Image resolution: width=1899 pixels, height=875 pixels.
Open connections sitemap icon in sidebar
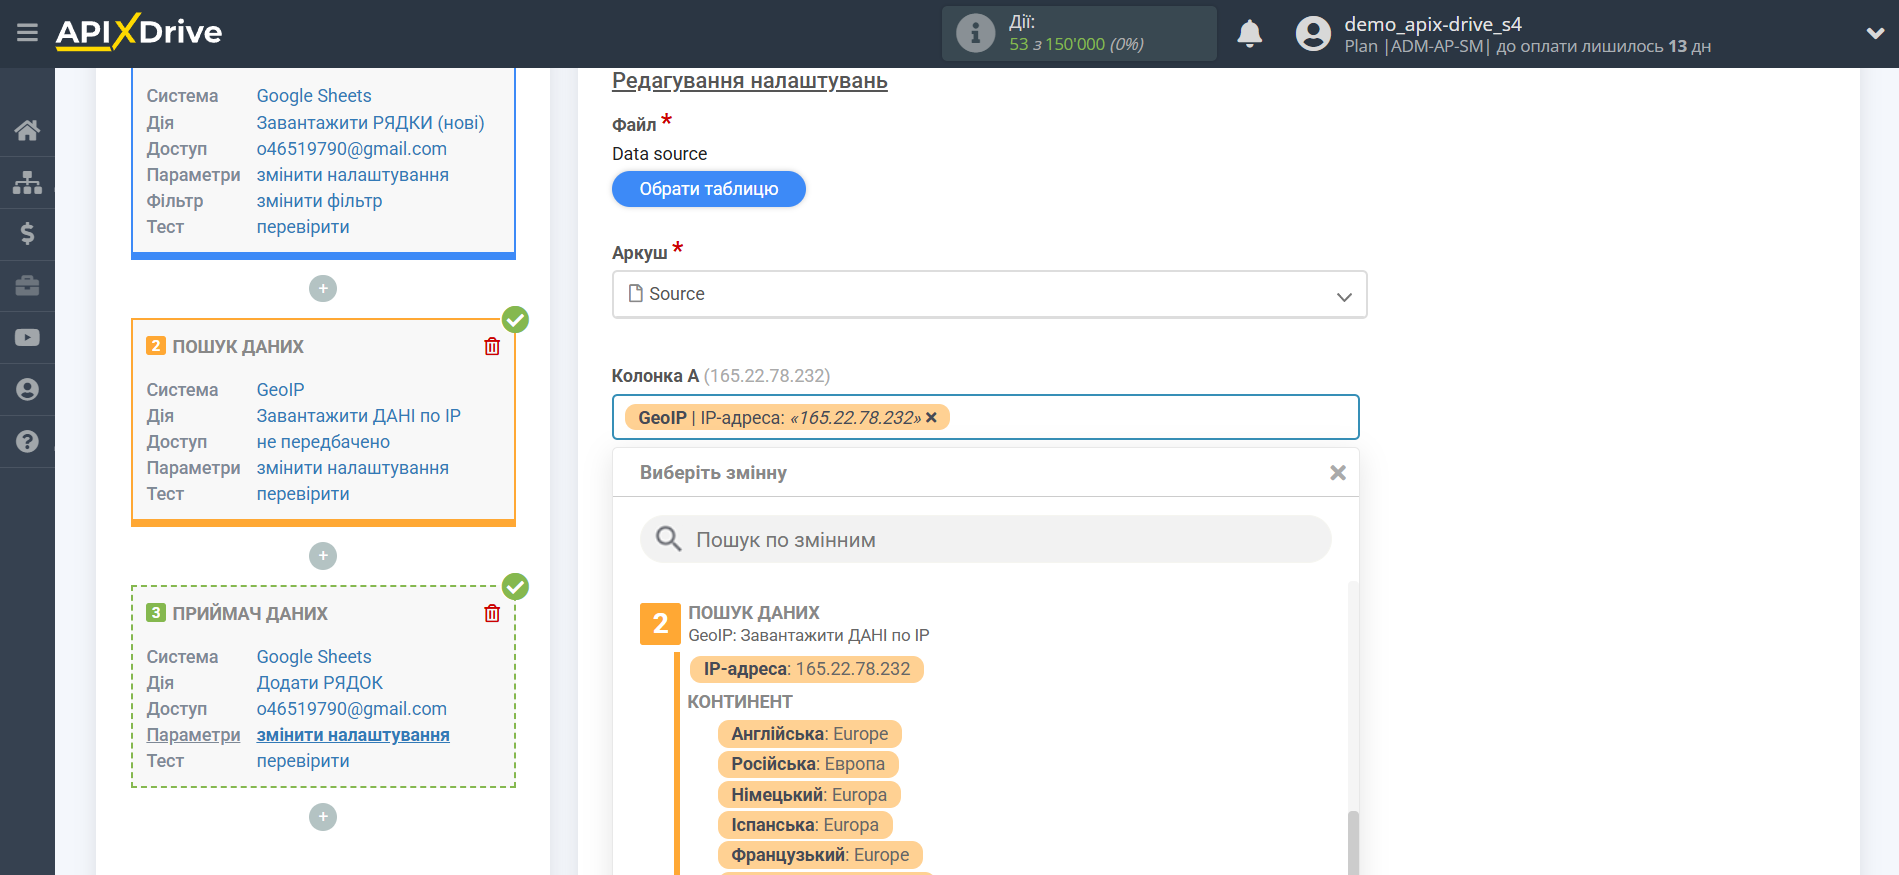(x=27, y=182)
